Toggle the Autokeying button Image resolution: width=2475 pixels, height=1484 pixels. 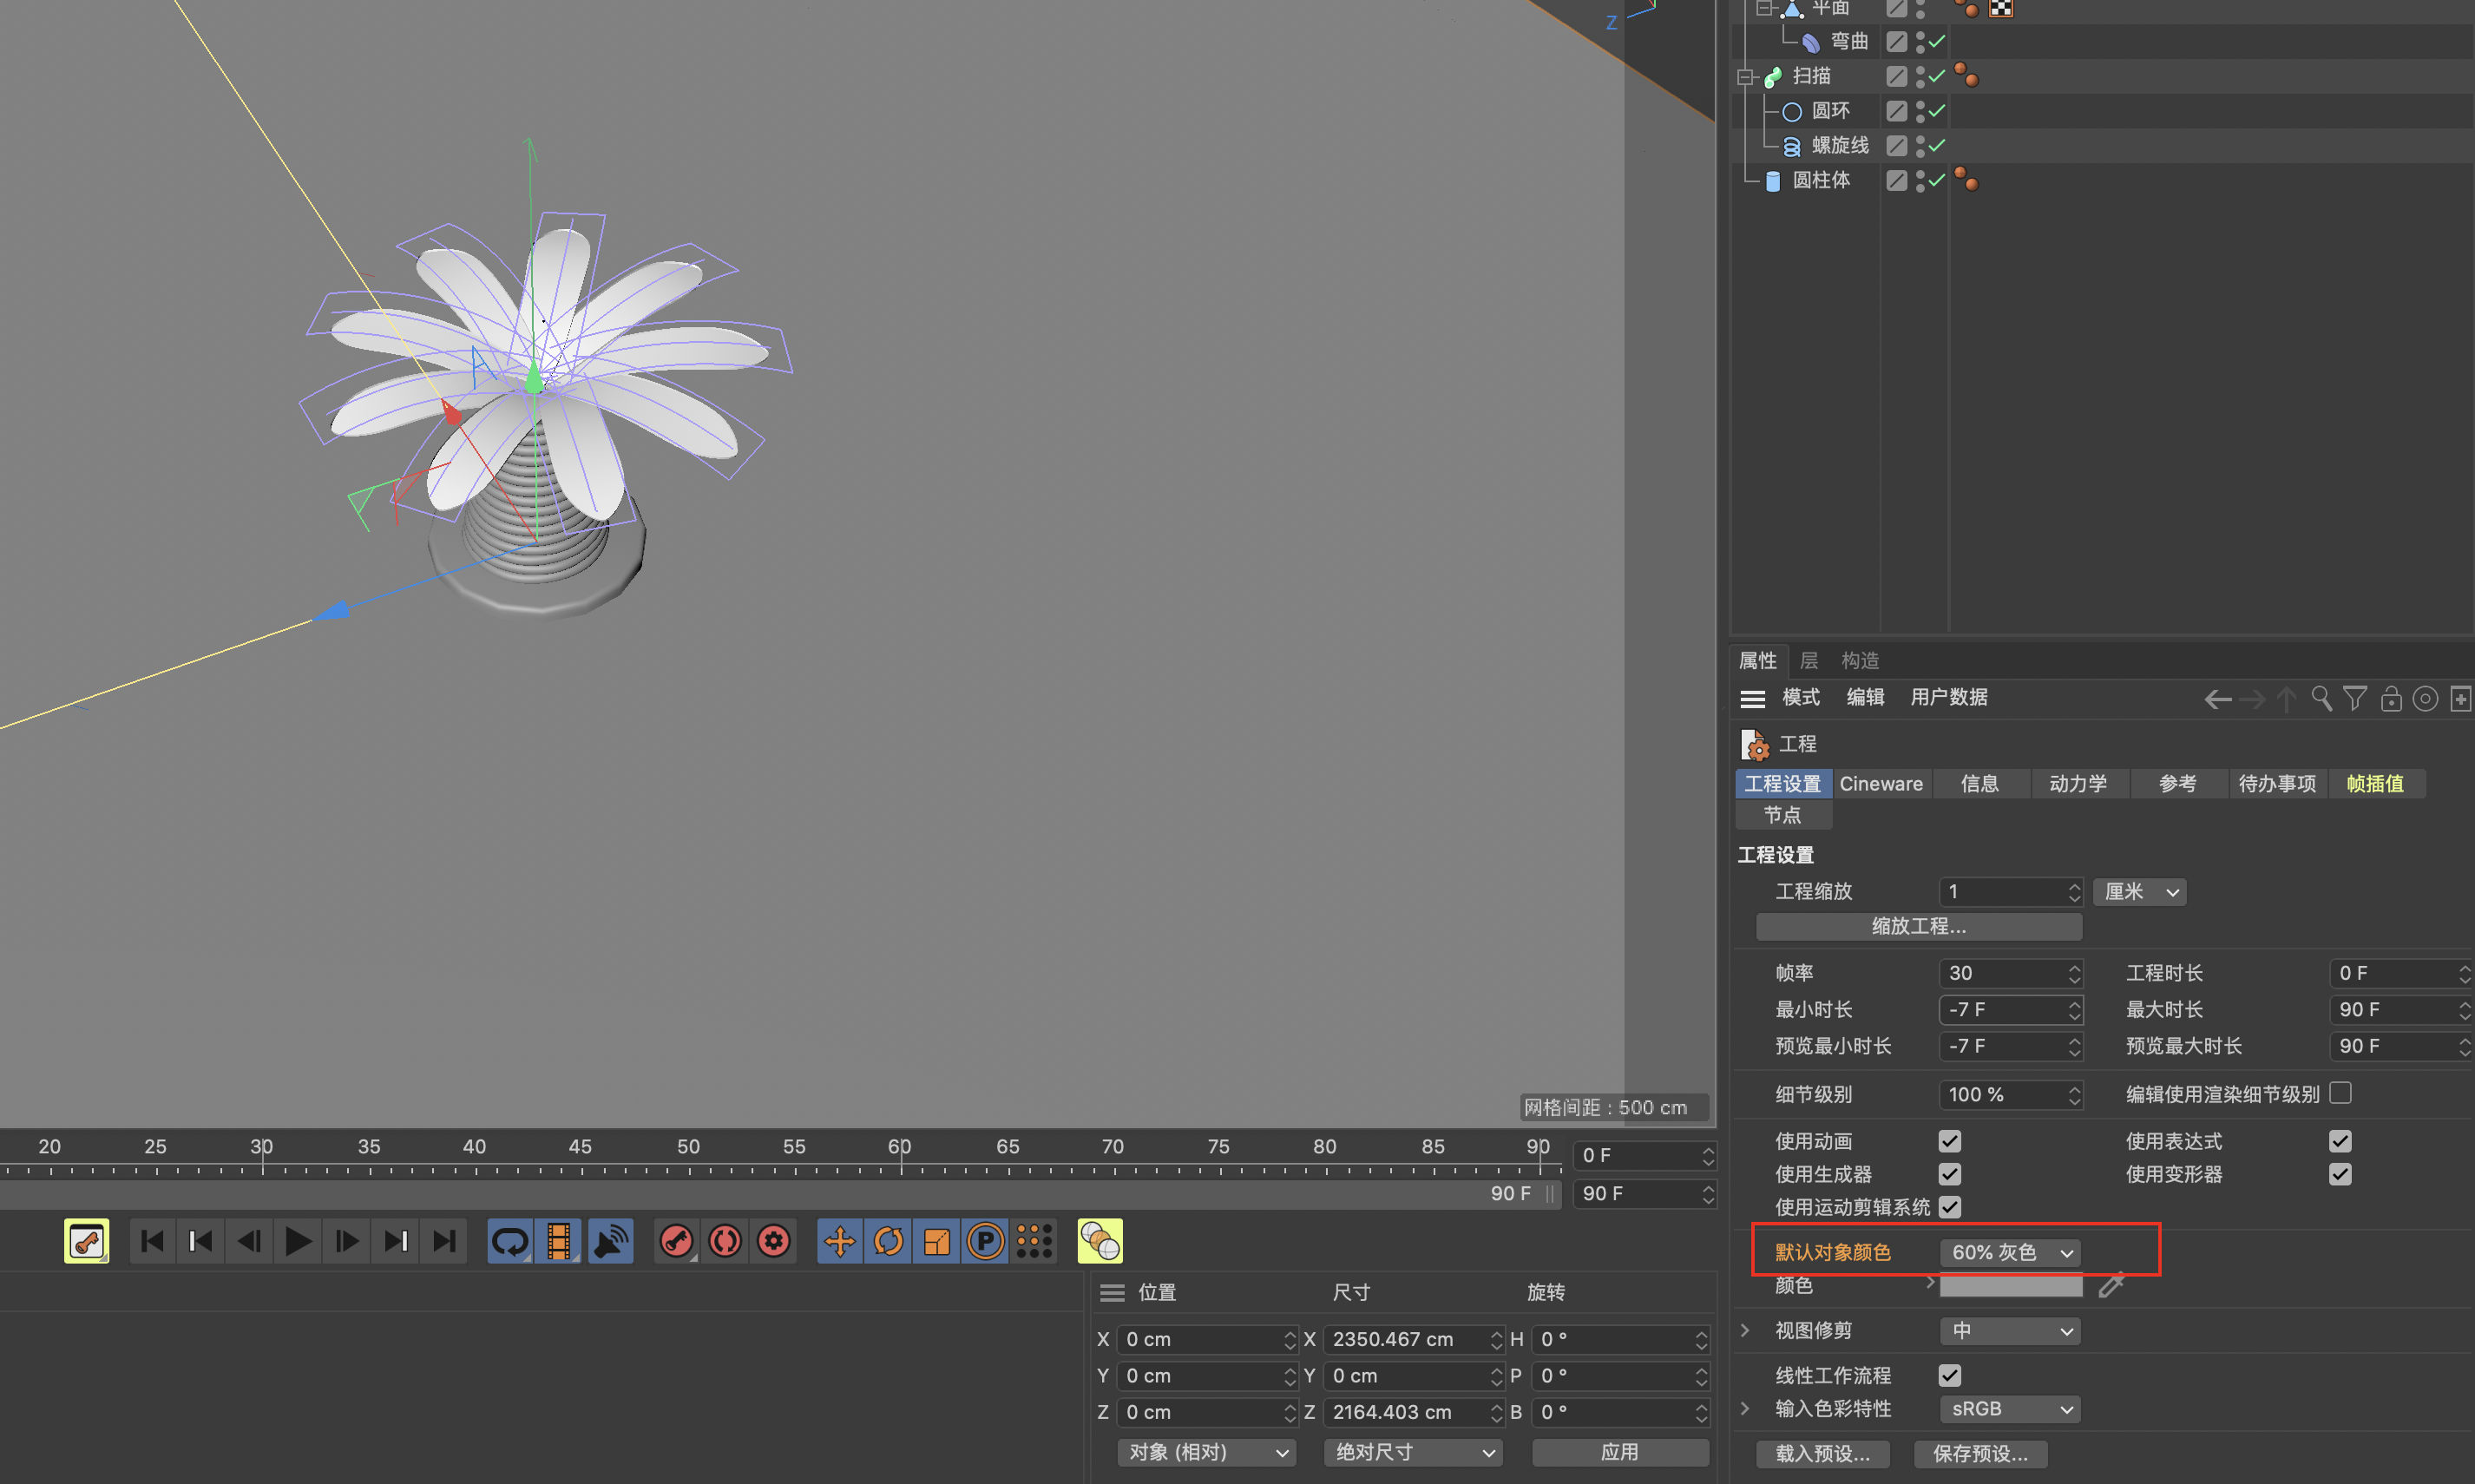[725, 1241]
